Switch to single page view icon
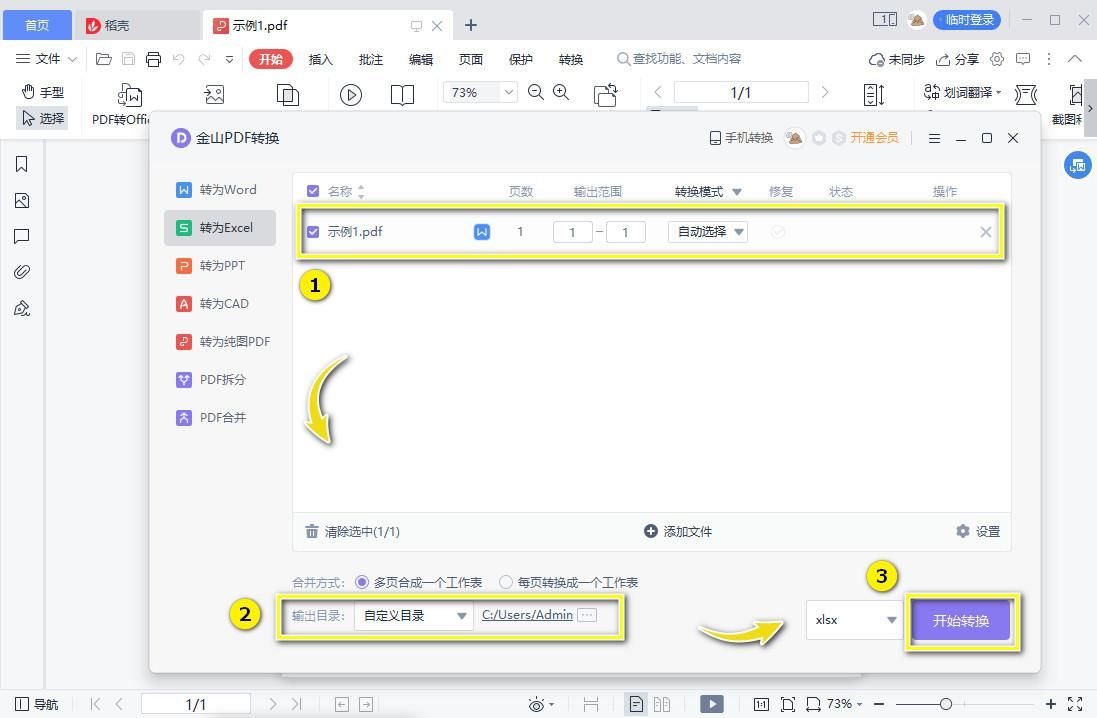The height and width of the screenshot is (718, 1097). pos(636,704)
